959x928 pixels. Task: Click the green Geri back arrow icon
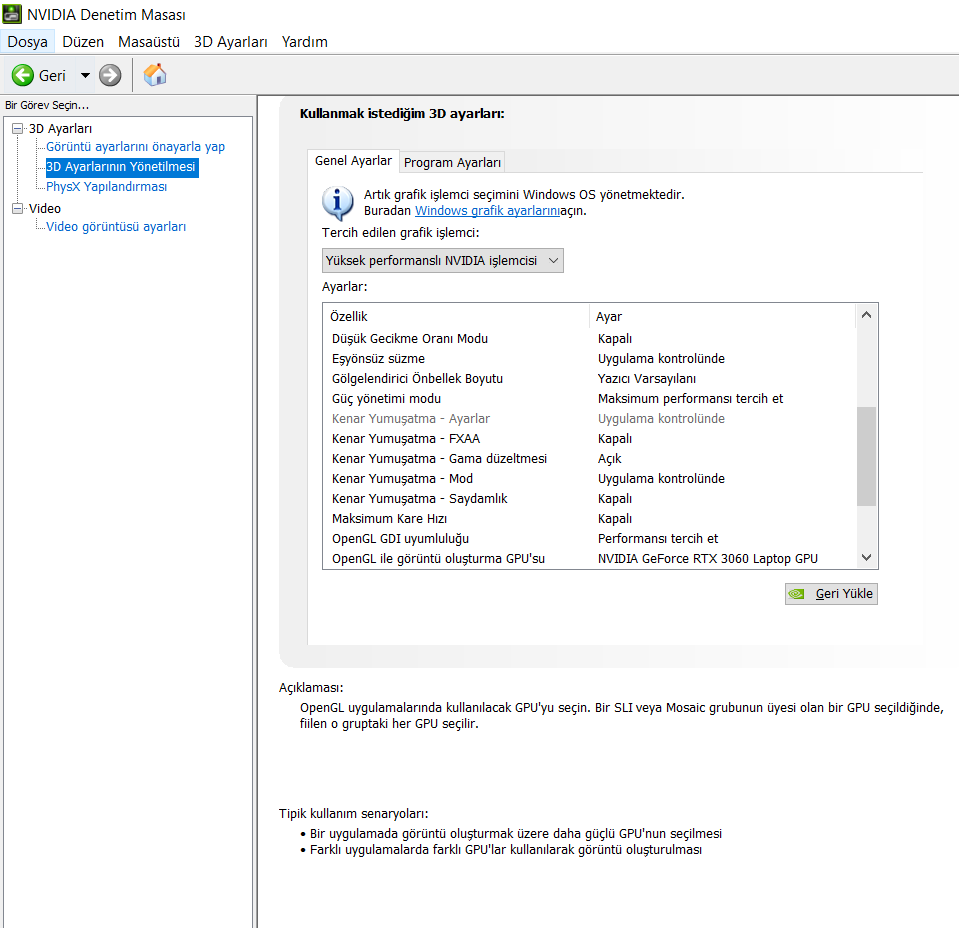click(23, 75)
